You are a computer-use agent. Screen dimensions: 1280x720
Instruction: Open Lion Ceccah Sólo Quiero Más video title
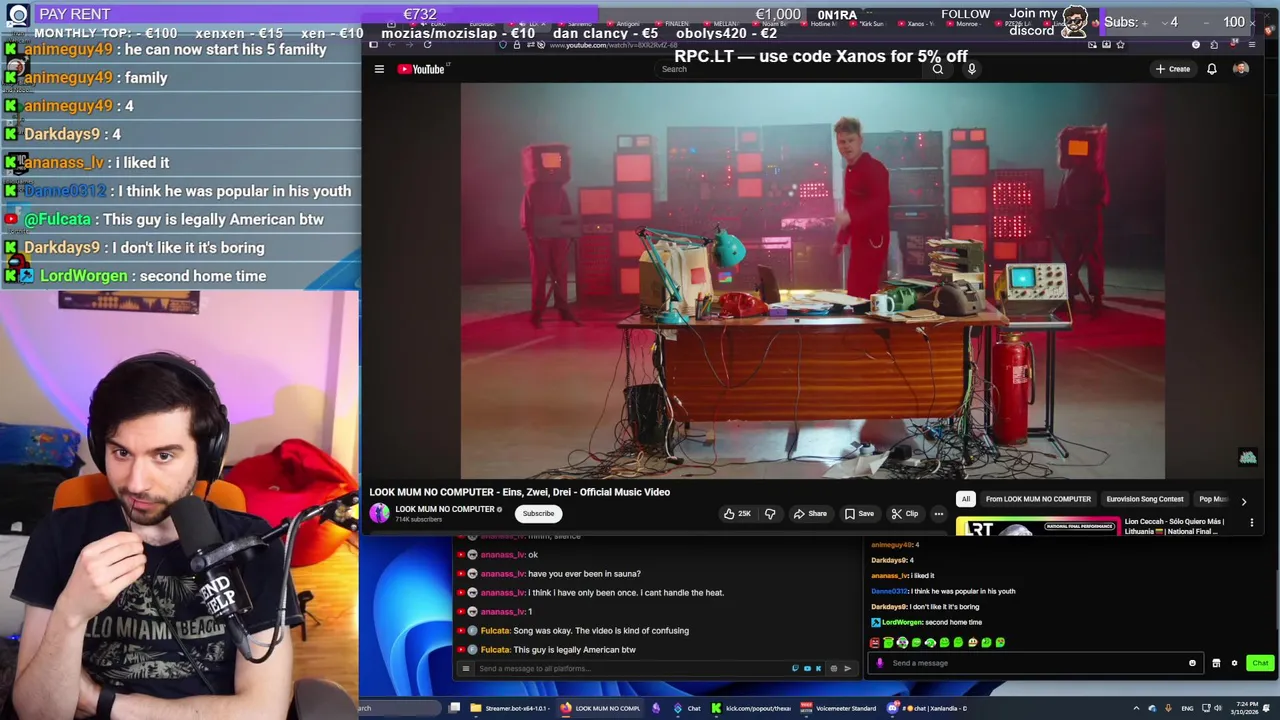pos(1174,526)
